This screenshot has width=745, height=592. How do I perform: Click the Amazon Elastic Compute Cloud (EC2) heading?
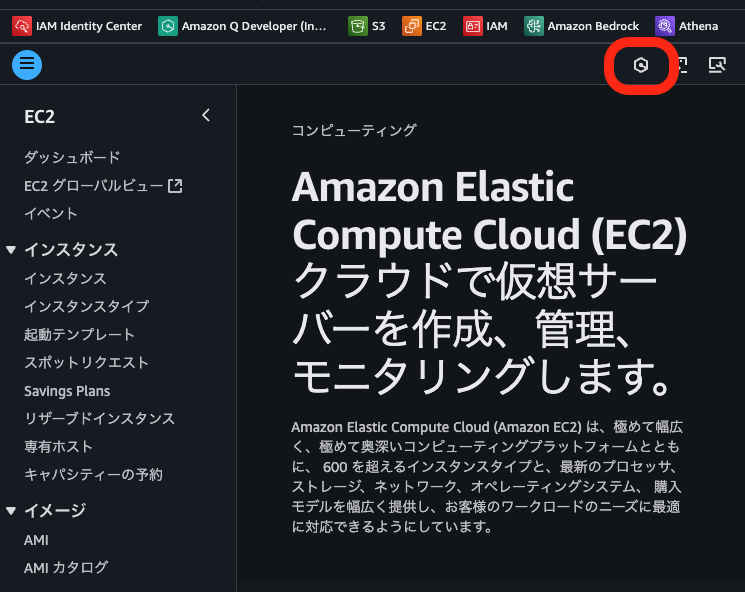coord(489,210)
